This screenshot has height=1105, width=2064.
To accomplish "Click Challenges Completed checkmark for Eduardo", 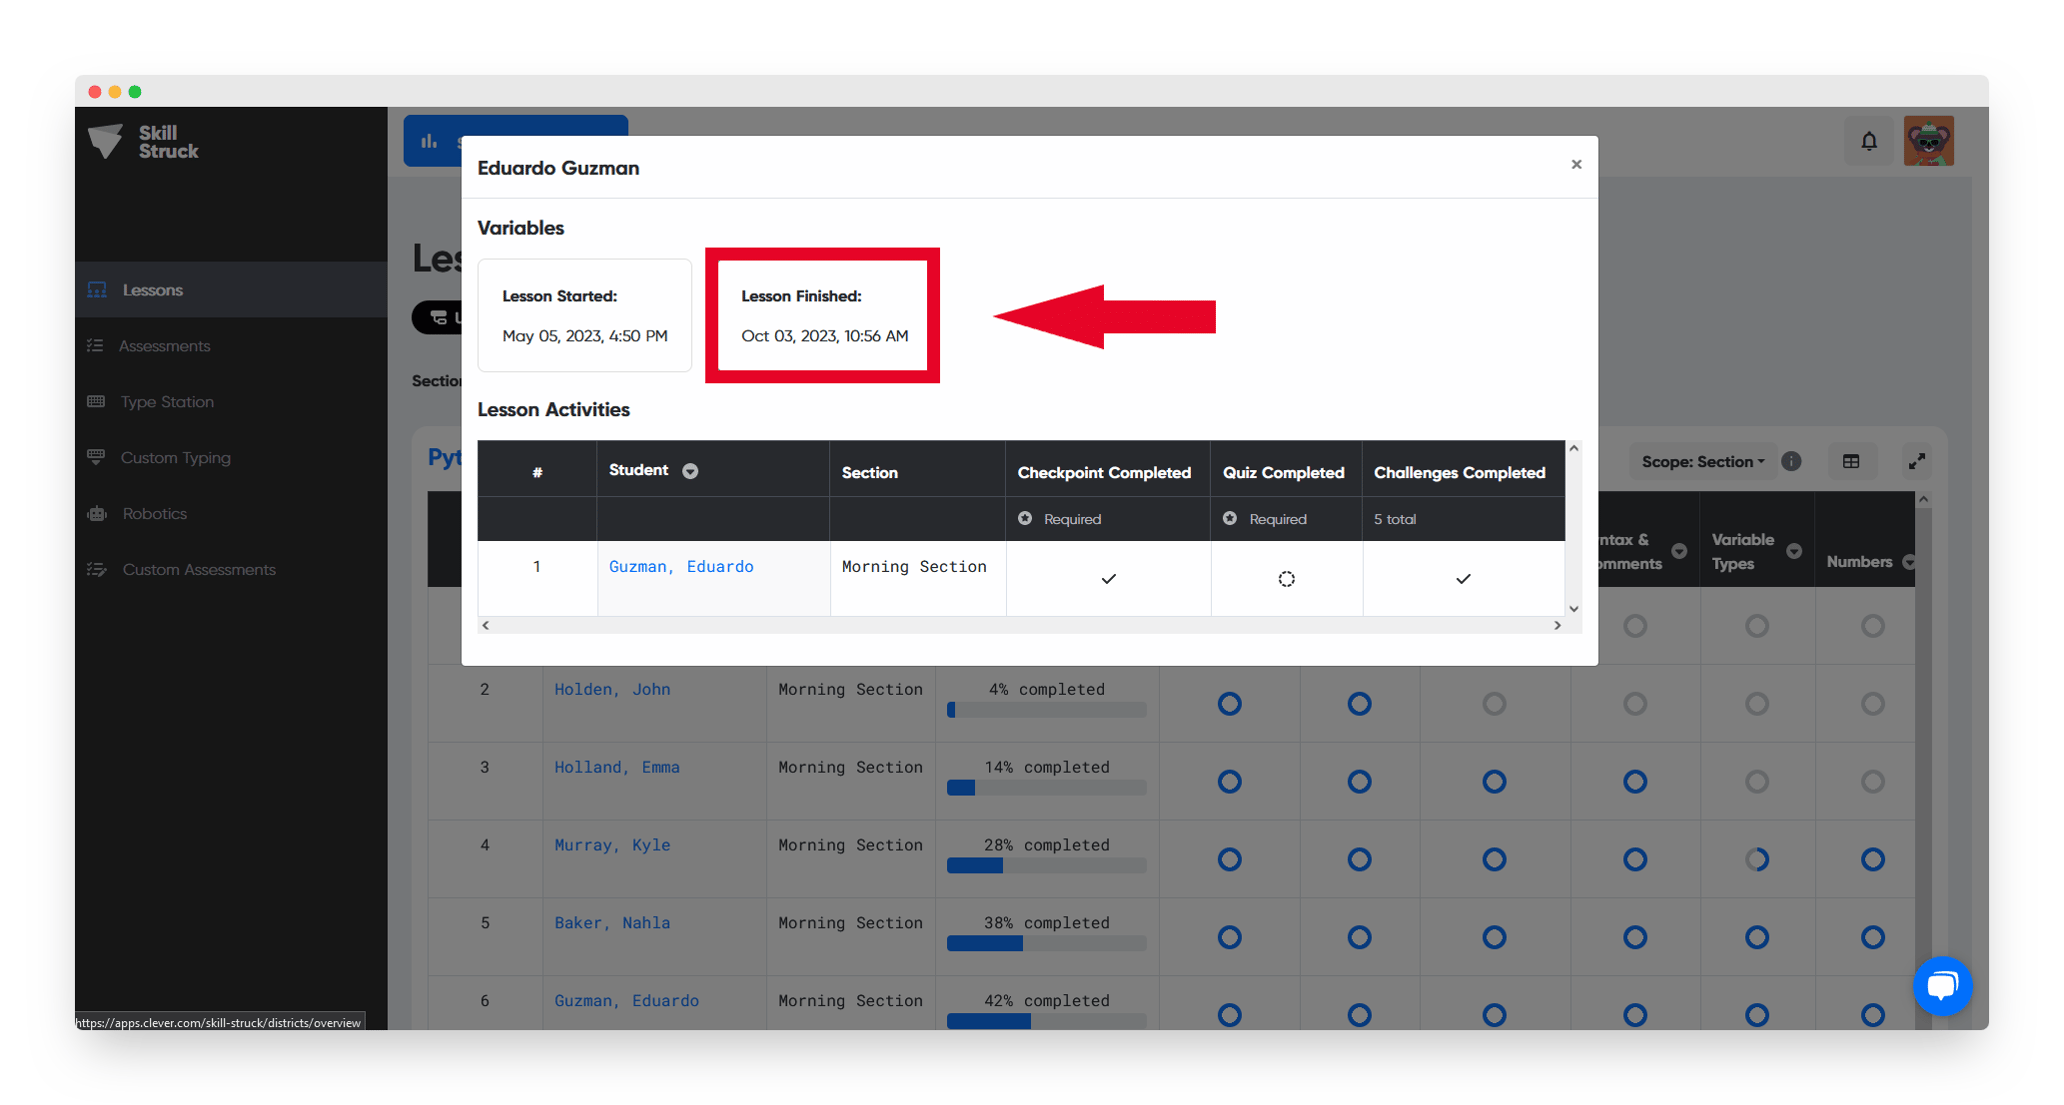I will pos(1463,579).
